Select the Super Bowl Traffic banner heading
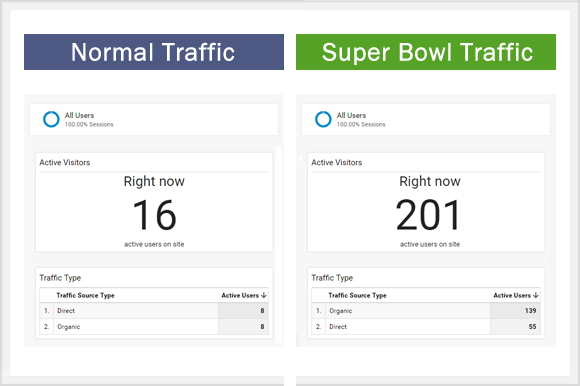 pyautogui.click(x=426, y=52)
